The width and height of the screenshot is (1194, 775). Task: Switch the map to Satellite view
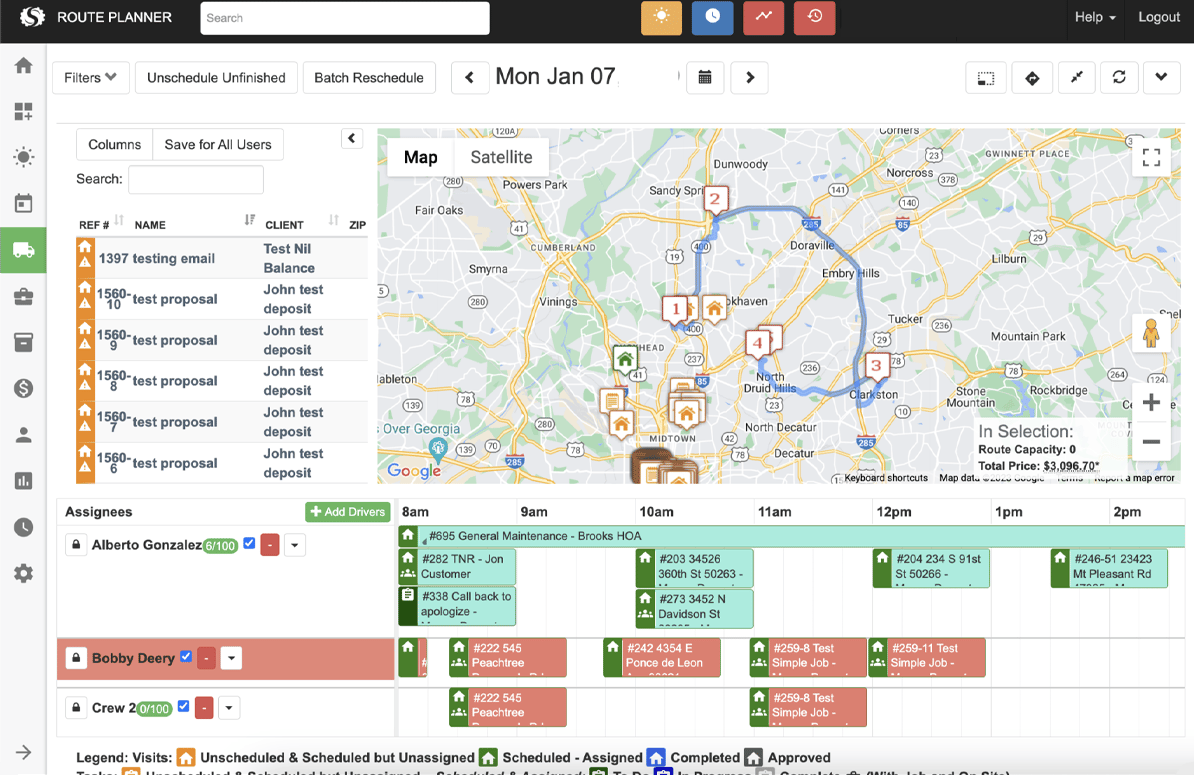pyautogui.click(x=501, y=157)
